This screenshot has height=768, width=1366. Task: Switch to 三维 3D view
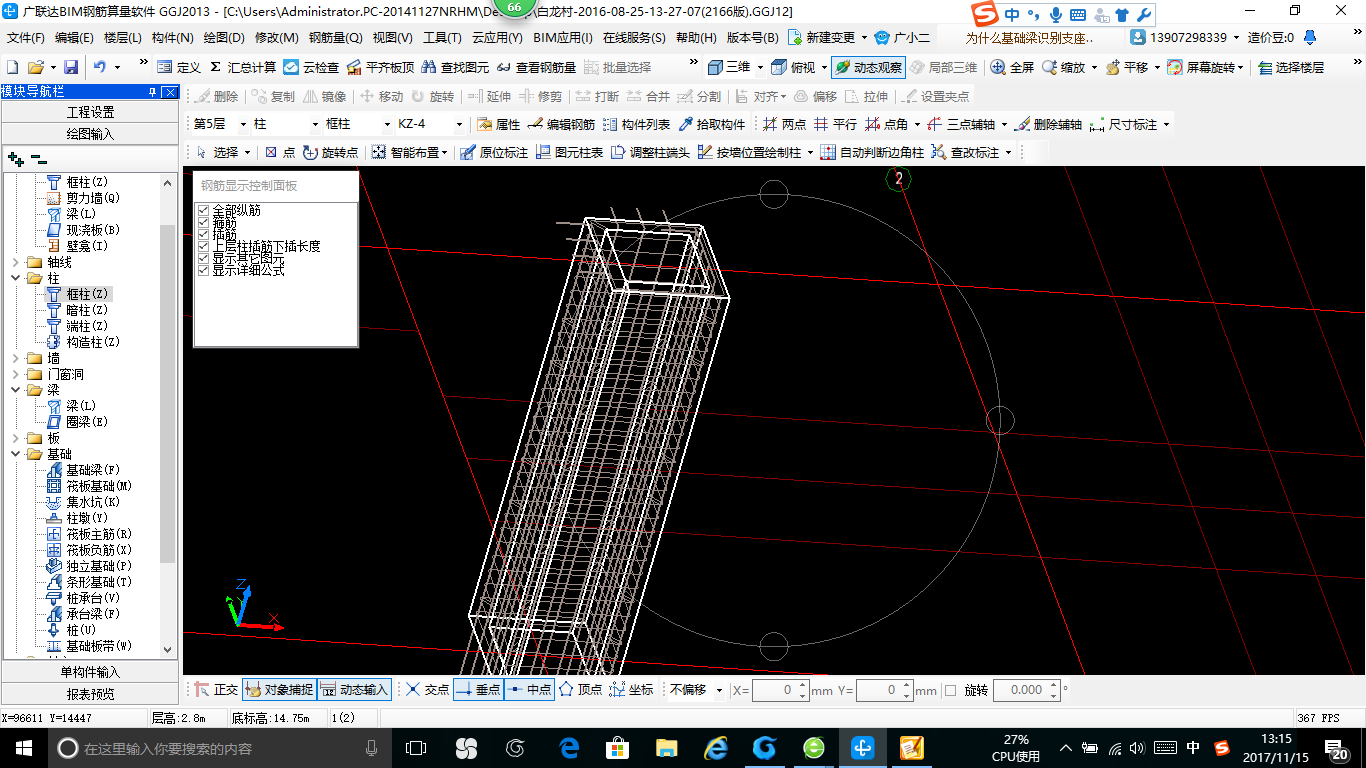(729, 67)
